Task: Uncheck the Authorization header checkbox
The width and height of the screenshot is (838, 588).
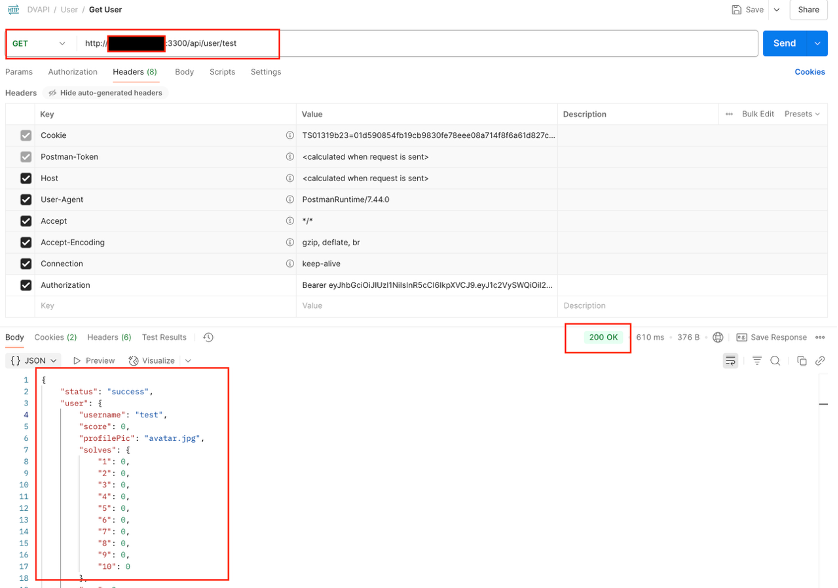Action: (26, 285)
